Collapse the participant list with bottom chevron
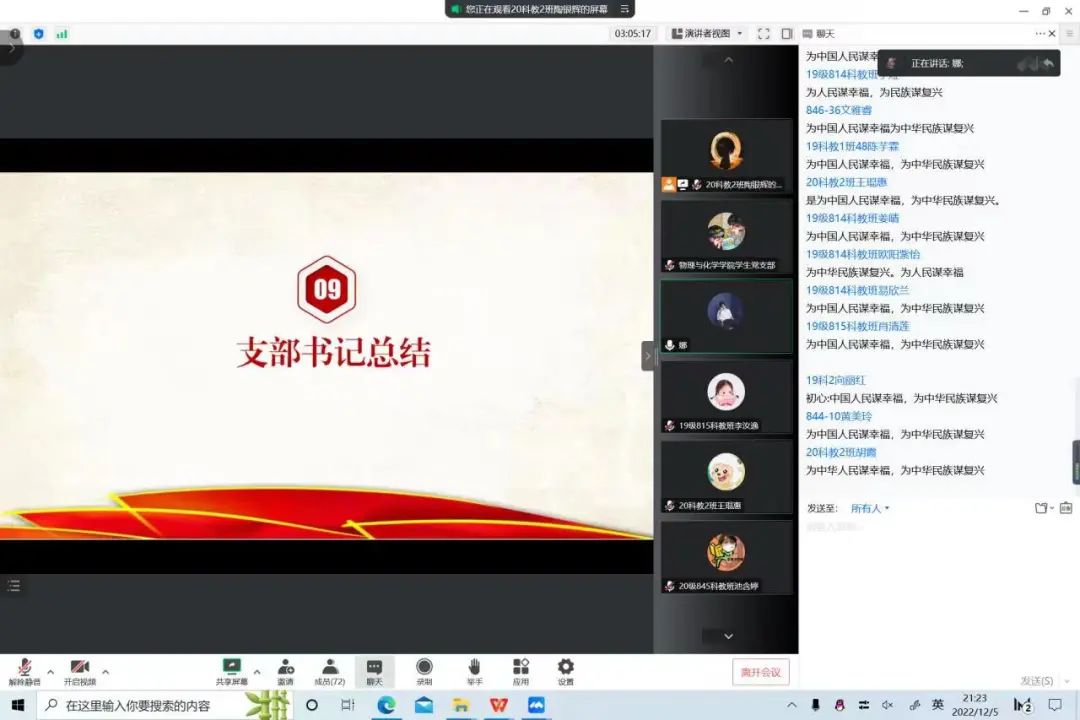This screenshot has height=720, width=1080. (727, 636)
